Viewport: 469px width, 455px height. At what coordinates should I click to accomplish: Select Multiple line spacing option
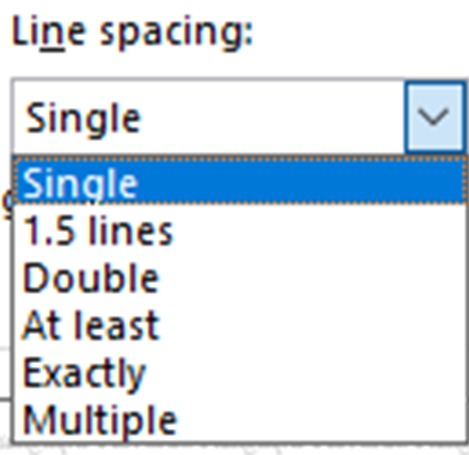click(x=239, y=419)
